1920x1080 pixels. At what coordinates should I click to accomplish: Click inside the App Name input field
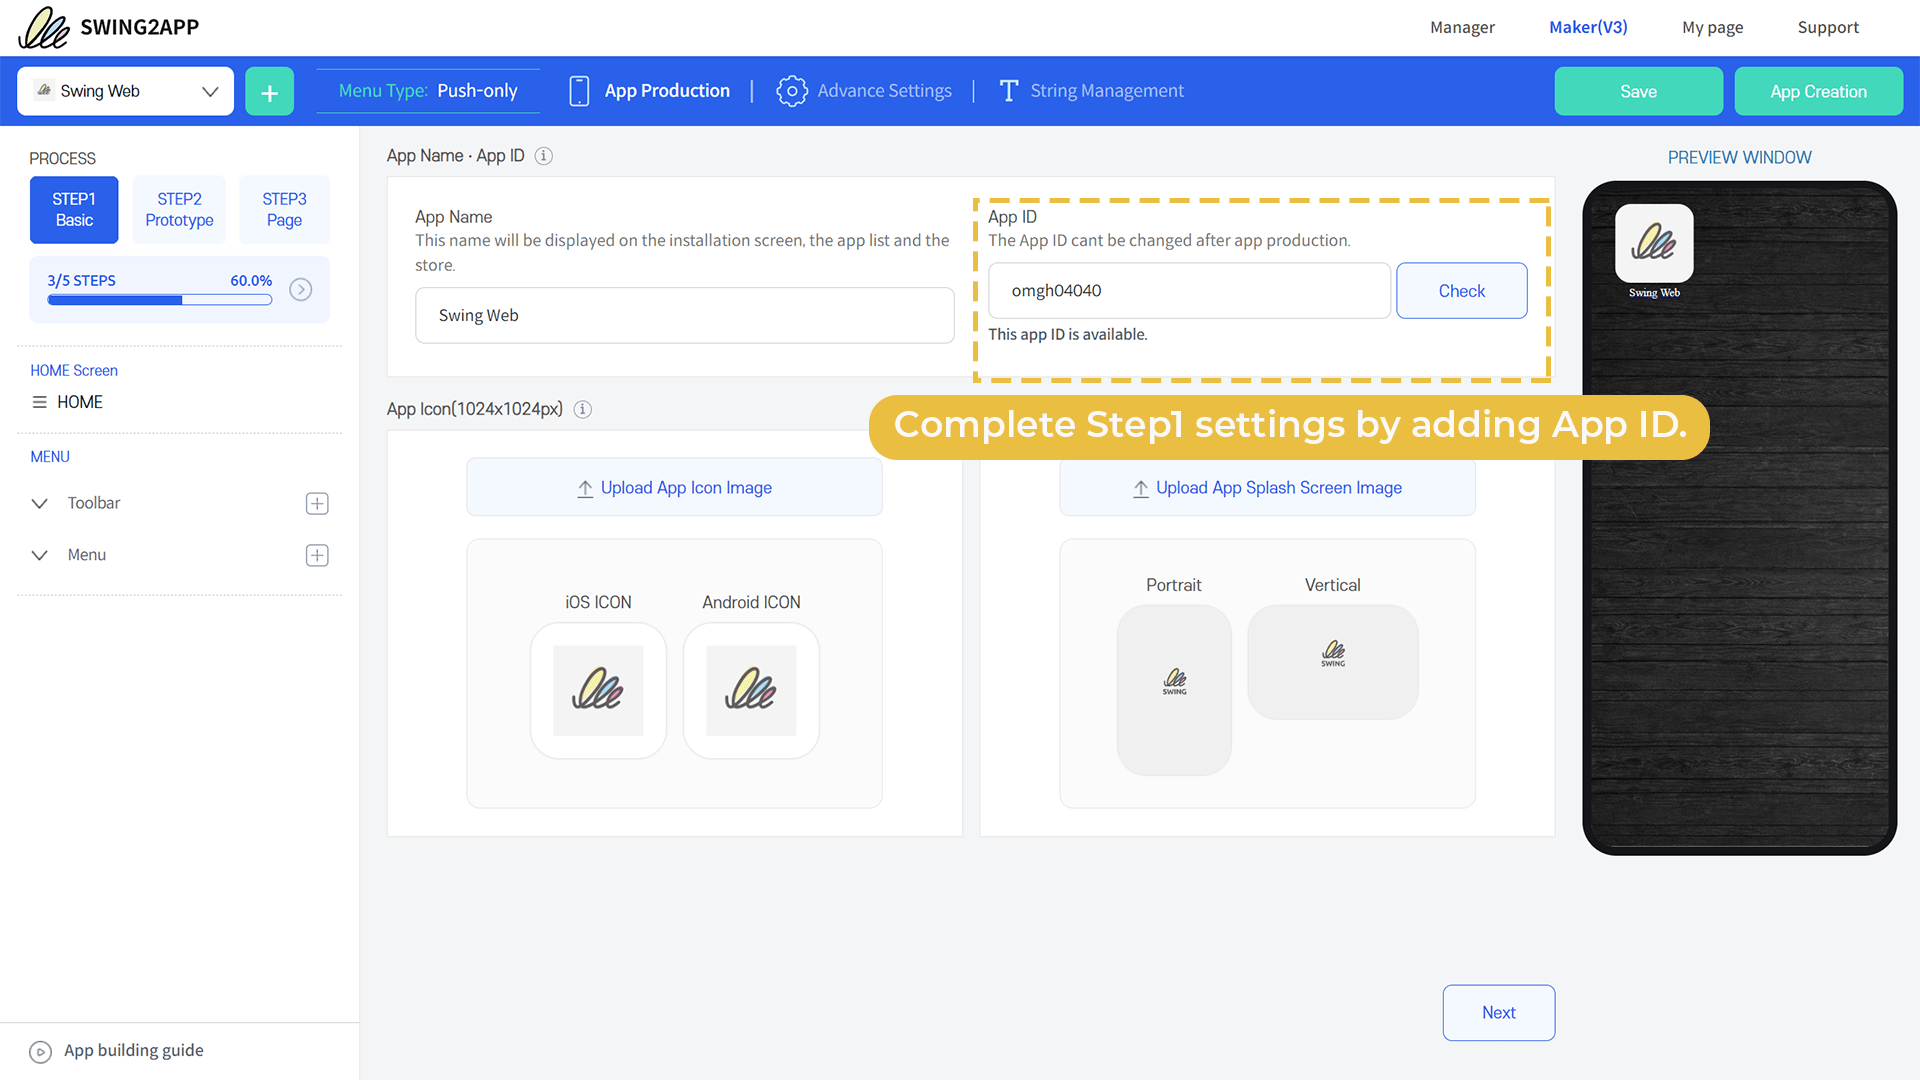point(684,315)
